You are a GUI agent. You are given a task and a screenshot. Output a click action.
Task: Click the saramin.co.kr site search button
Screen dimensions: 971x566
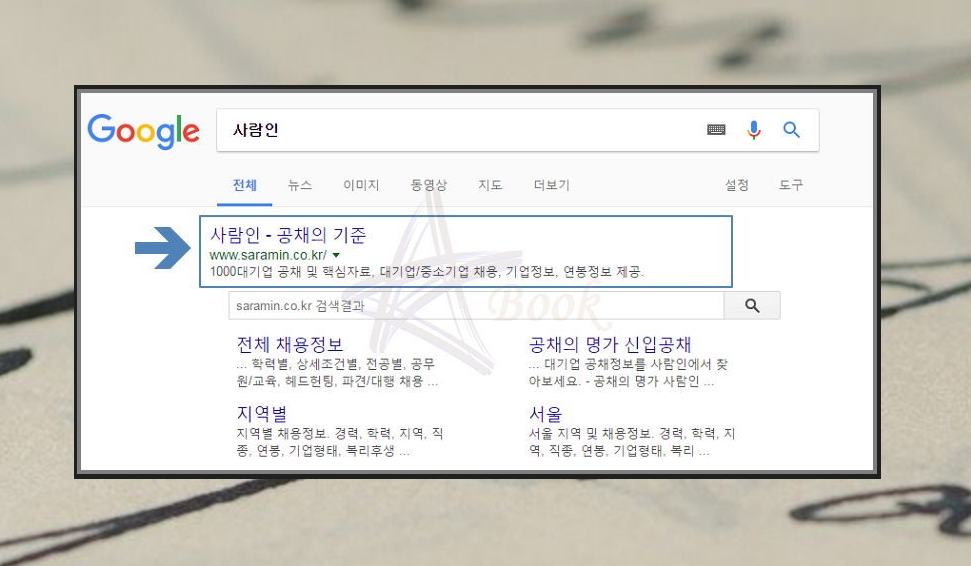coord(752,305)
